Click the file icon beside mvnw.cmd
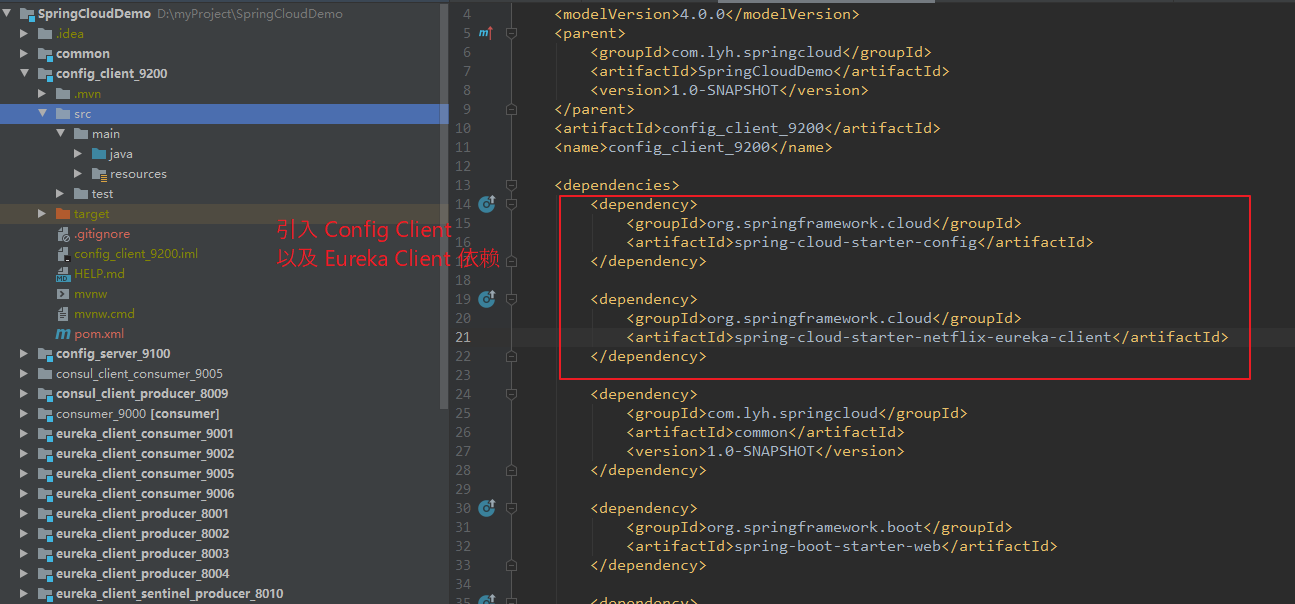Image resolution: width=1295 pixels, height=604 pixels. 63,314
